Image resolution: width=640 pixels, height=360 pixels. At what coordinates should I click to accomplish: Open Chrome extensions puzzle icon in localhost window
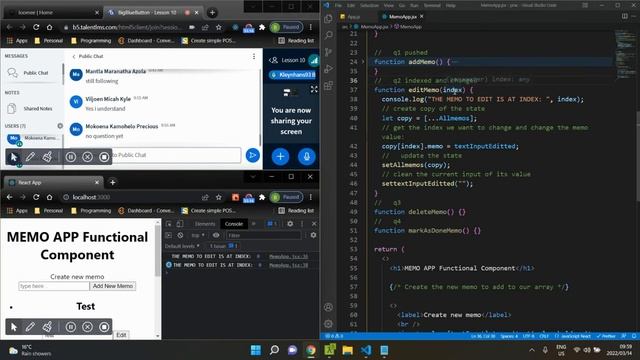point(262,197)
